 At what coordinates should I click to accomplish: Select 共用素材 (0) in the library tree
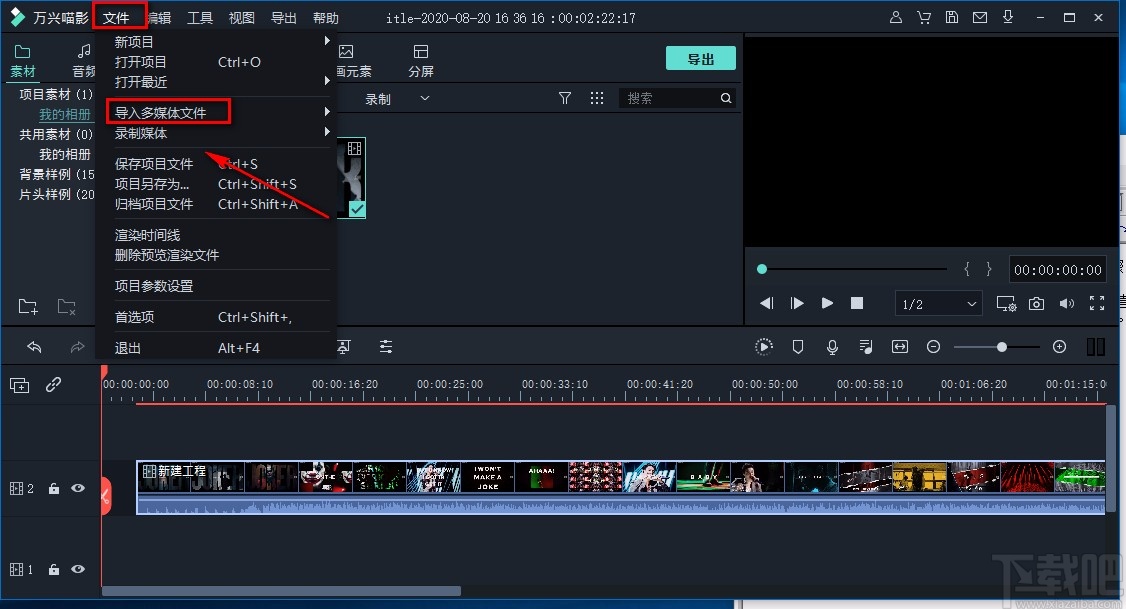pyautogui.click(x=56, y=134)
